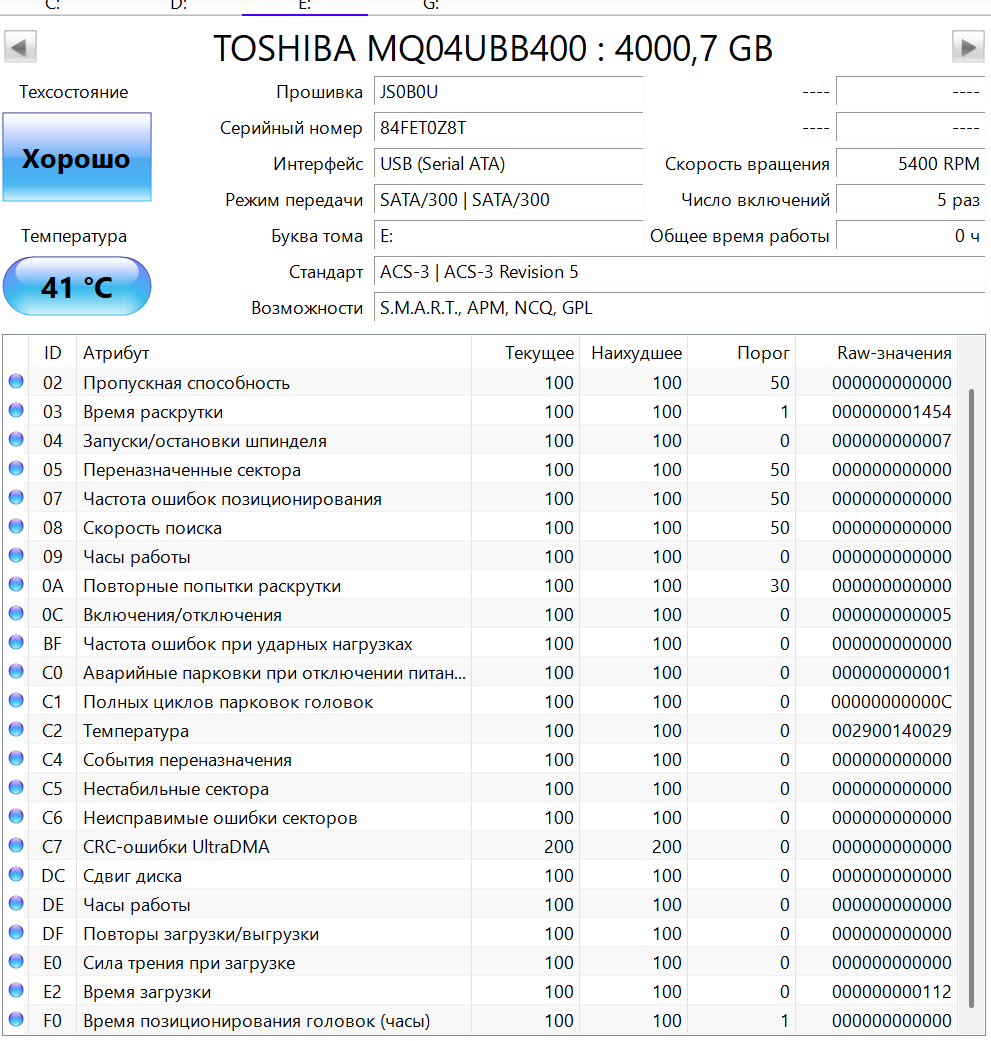Switch to the D: drive tab
This screenshot has height=1041, width=991.
tap(179, 5)
